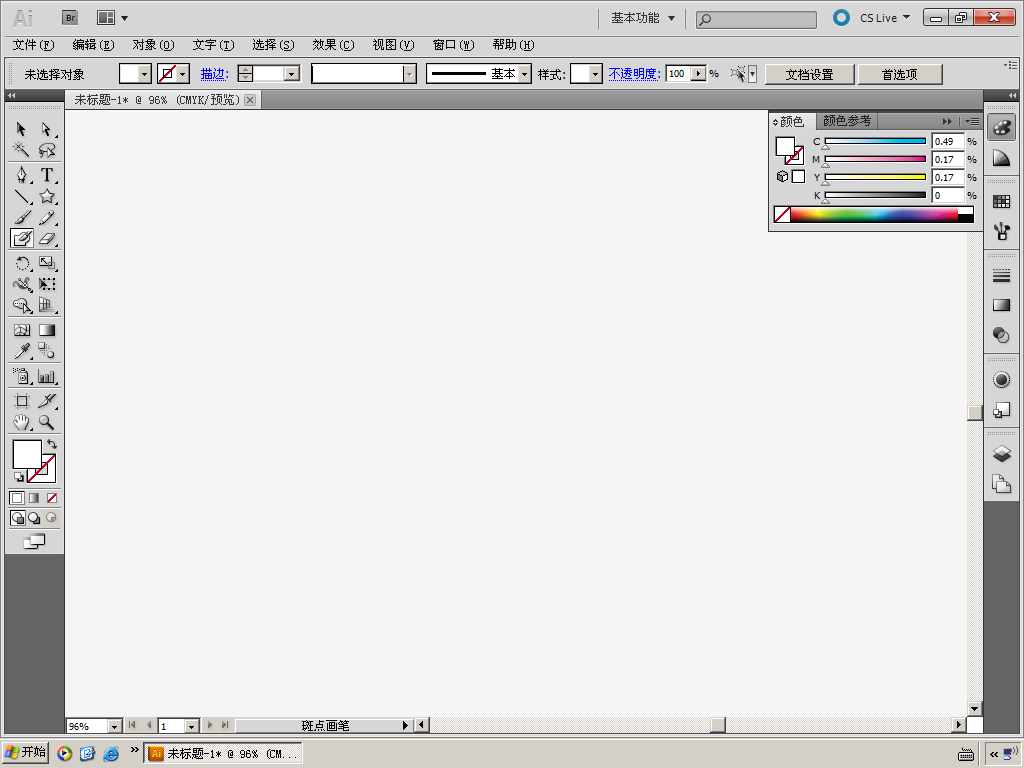Image resolution: width=1024 pixels, height=768 pixels.
Task: Select the Eyedropper tool
Action: pos(21,351)
